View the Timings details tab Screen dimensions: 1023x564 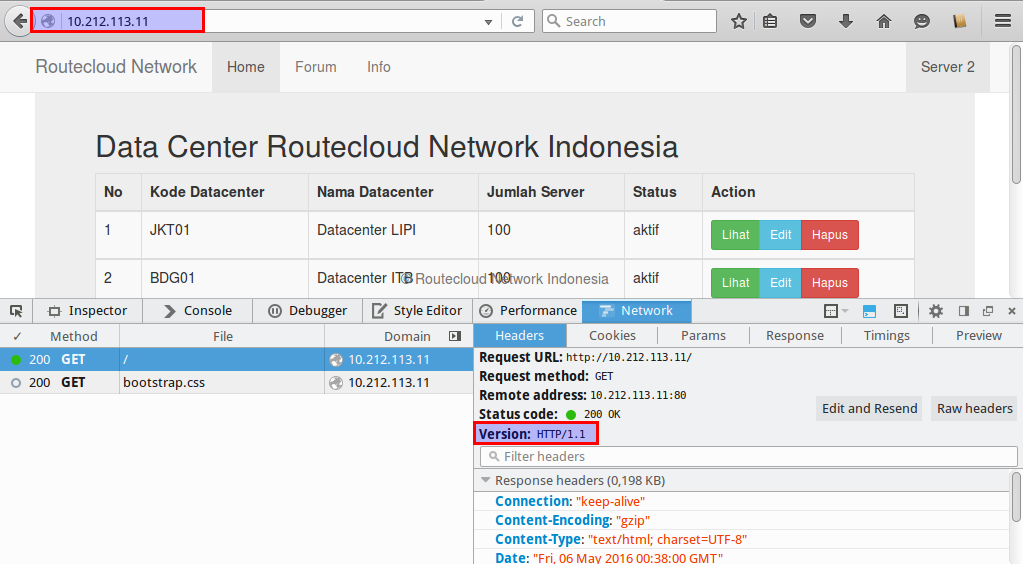pos(887,336)
